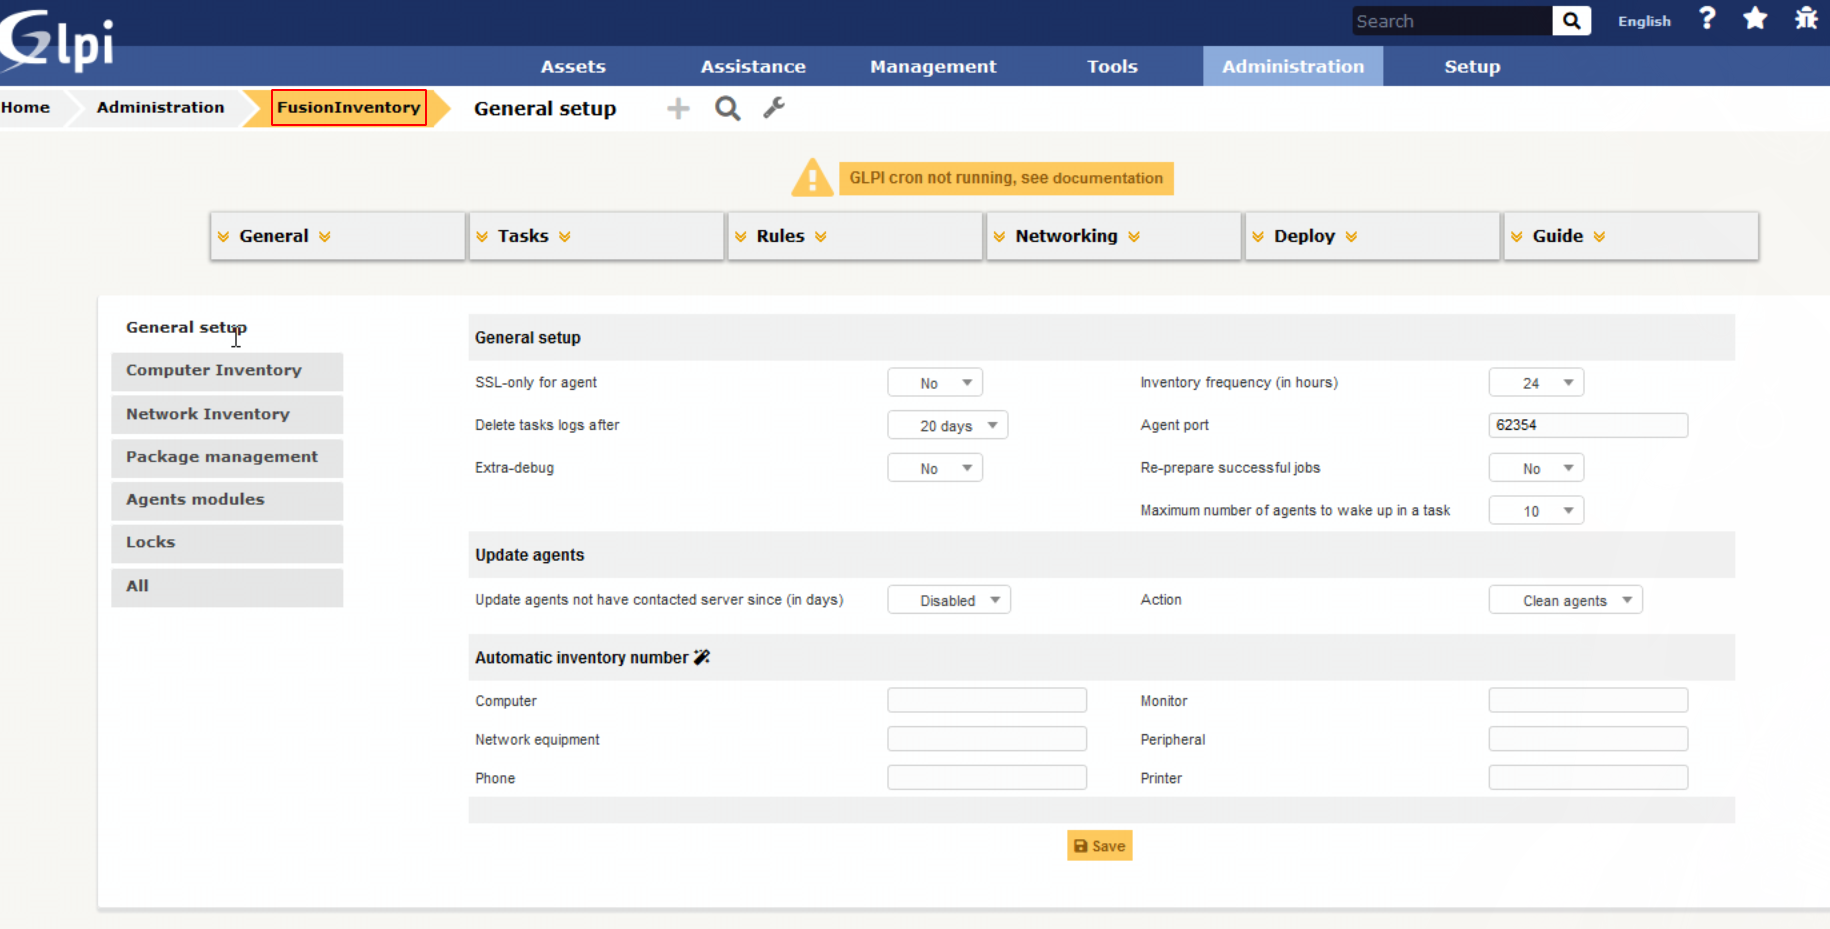Expand the General plugin menu
The height and width of the screenshot is (929, 1830).
click(338, 236)
